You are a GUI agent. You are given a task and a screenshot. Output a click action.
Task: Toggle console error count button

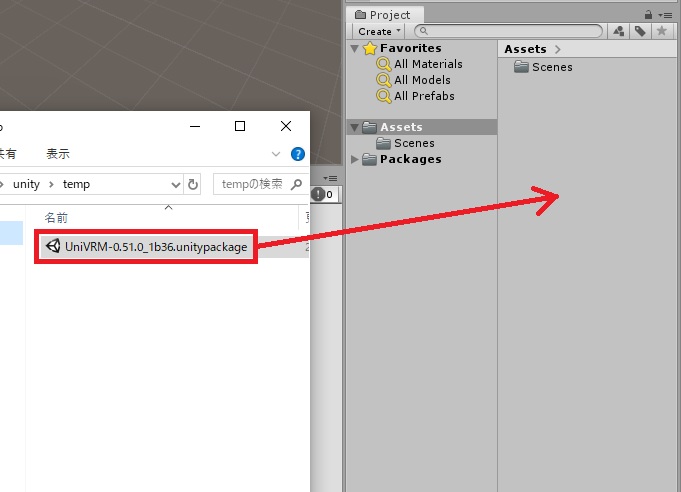click(324, 194)
